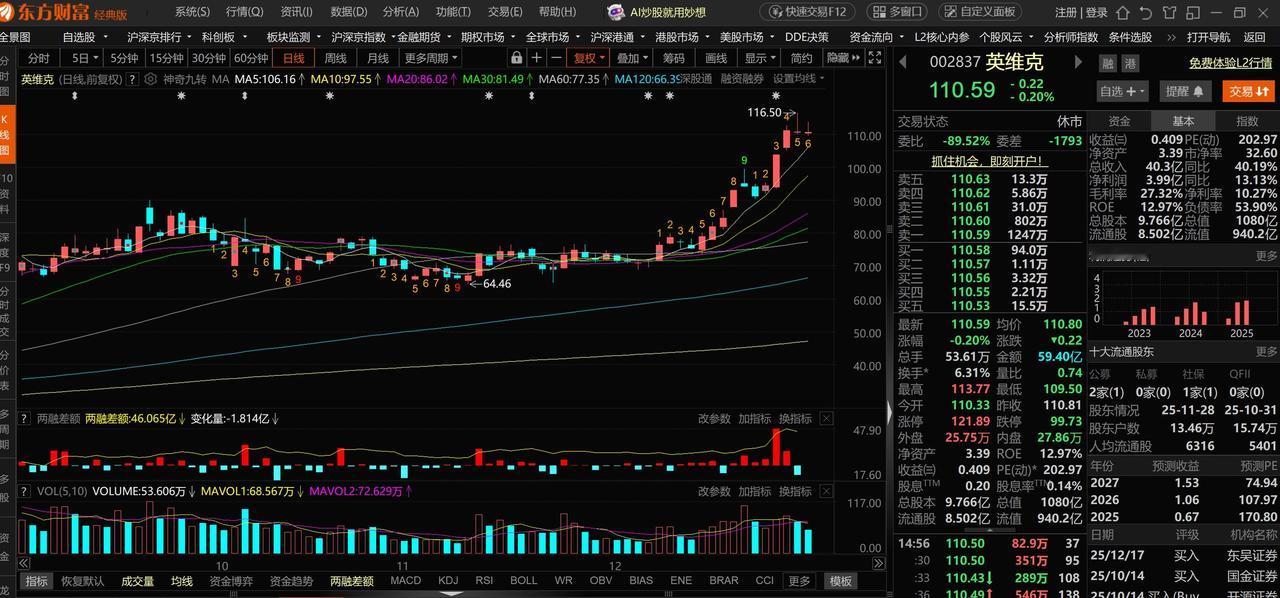Go to previous stock with left arrow
The image size is (1280, 598).
(902, 62)
